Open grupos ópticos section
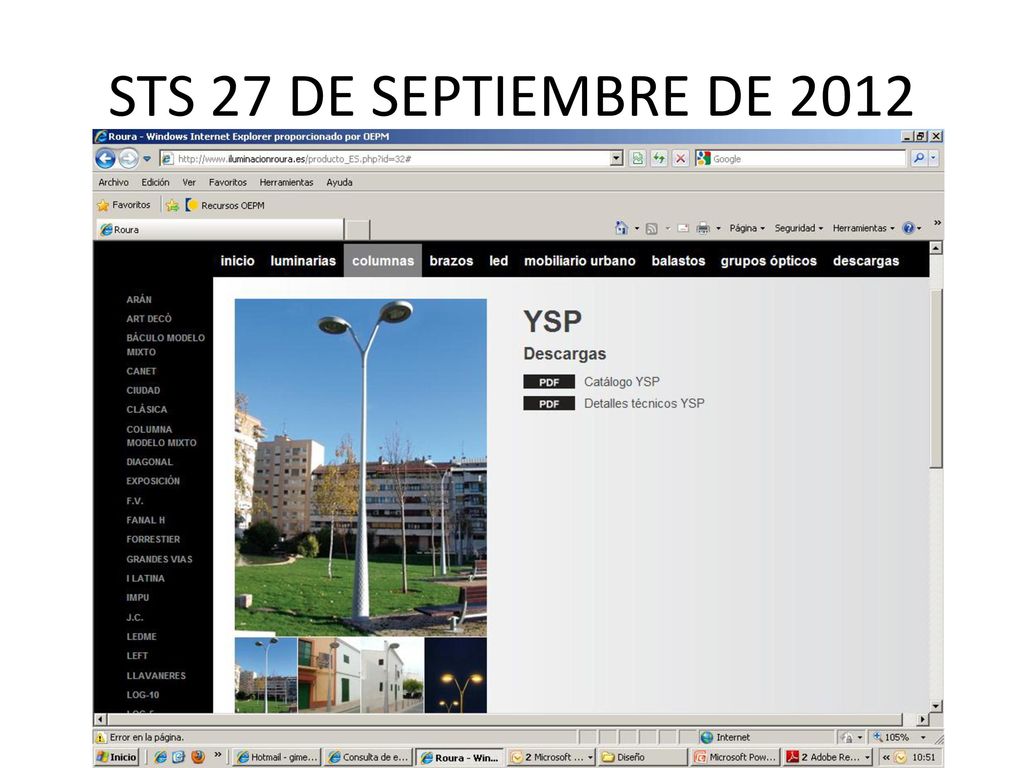Screen dimensions: 1024x768 click(x=769, y=261)
